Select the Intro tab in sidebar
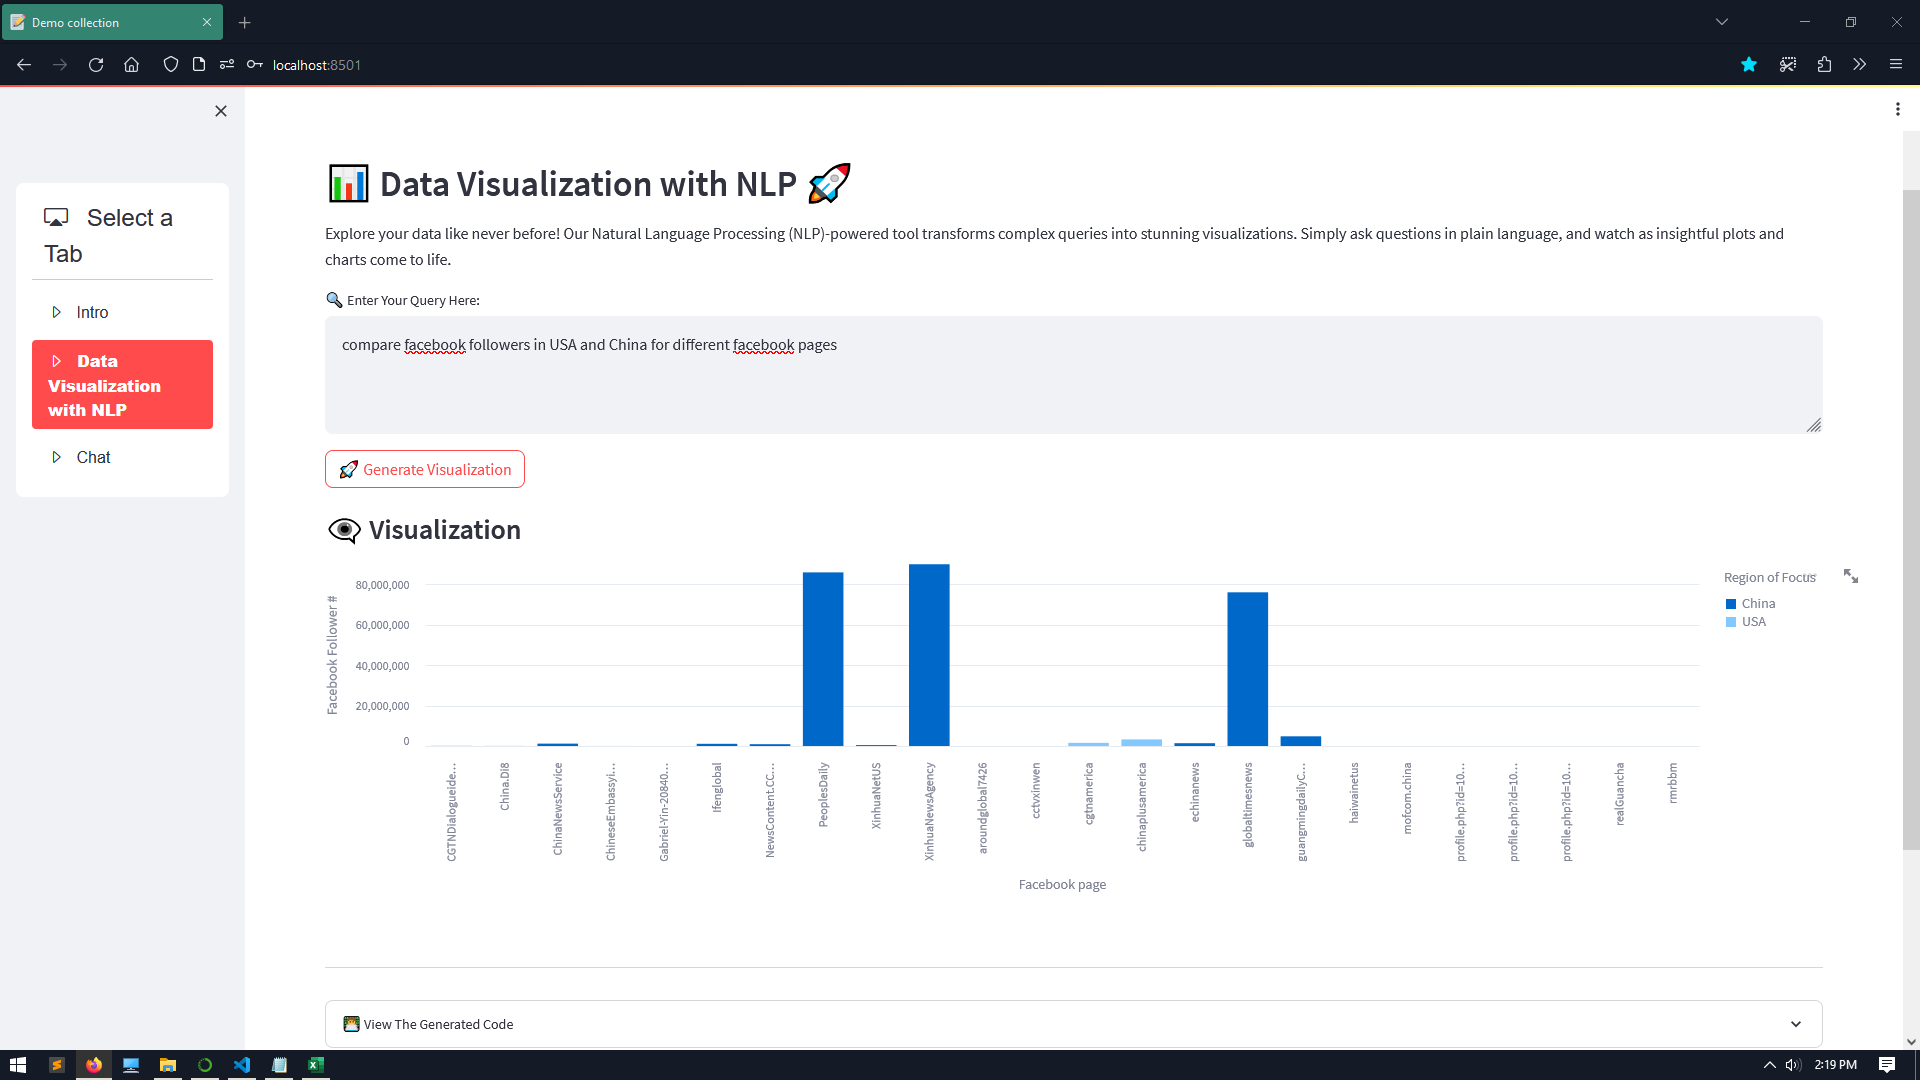The image size is (1920, 1080). 92,313
